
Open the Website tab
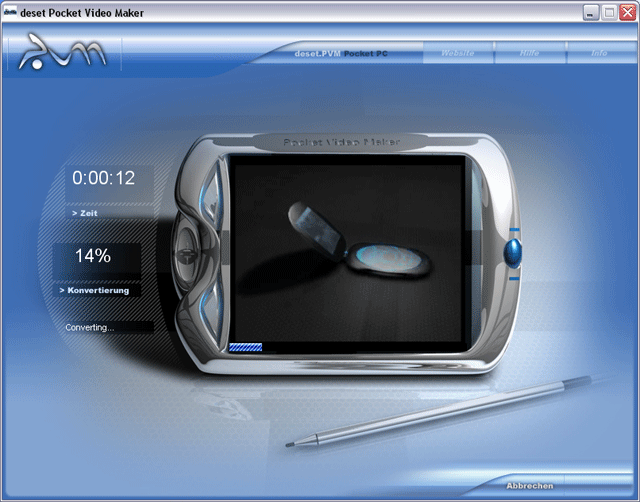458,53
